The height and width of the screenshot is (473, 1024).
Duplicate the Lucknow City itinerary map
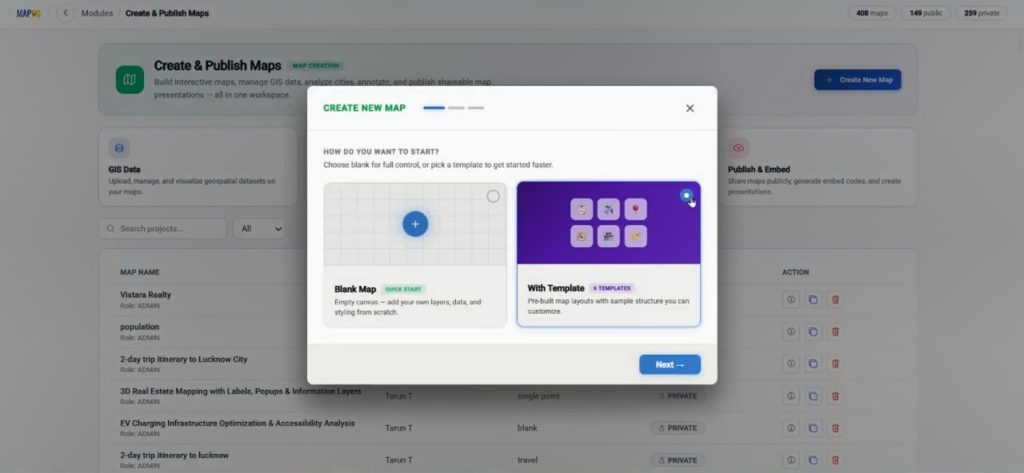click(x=813, y=364)
